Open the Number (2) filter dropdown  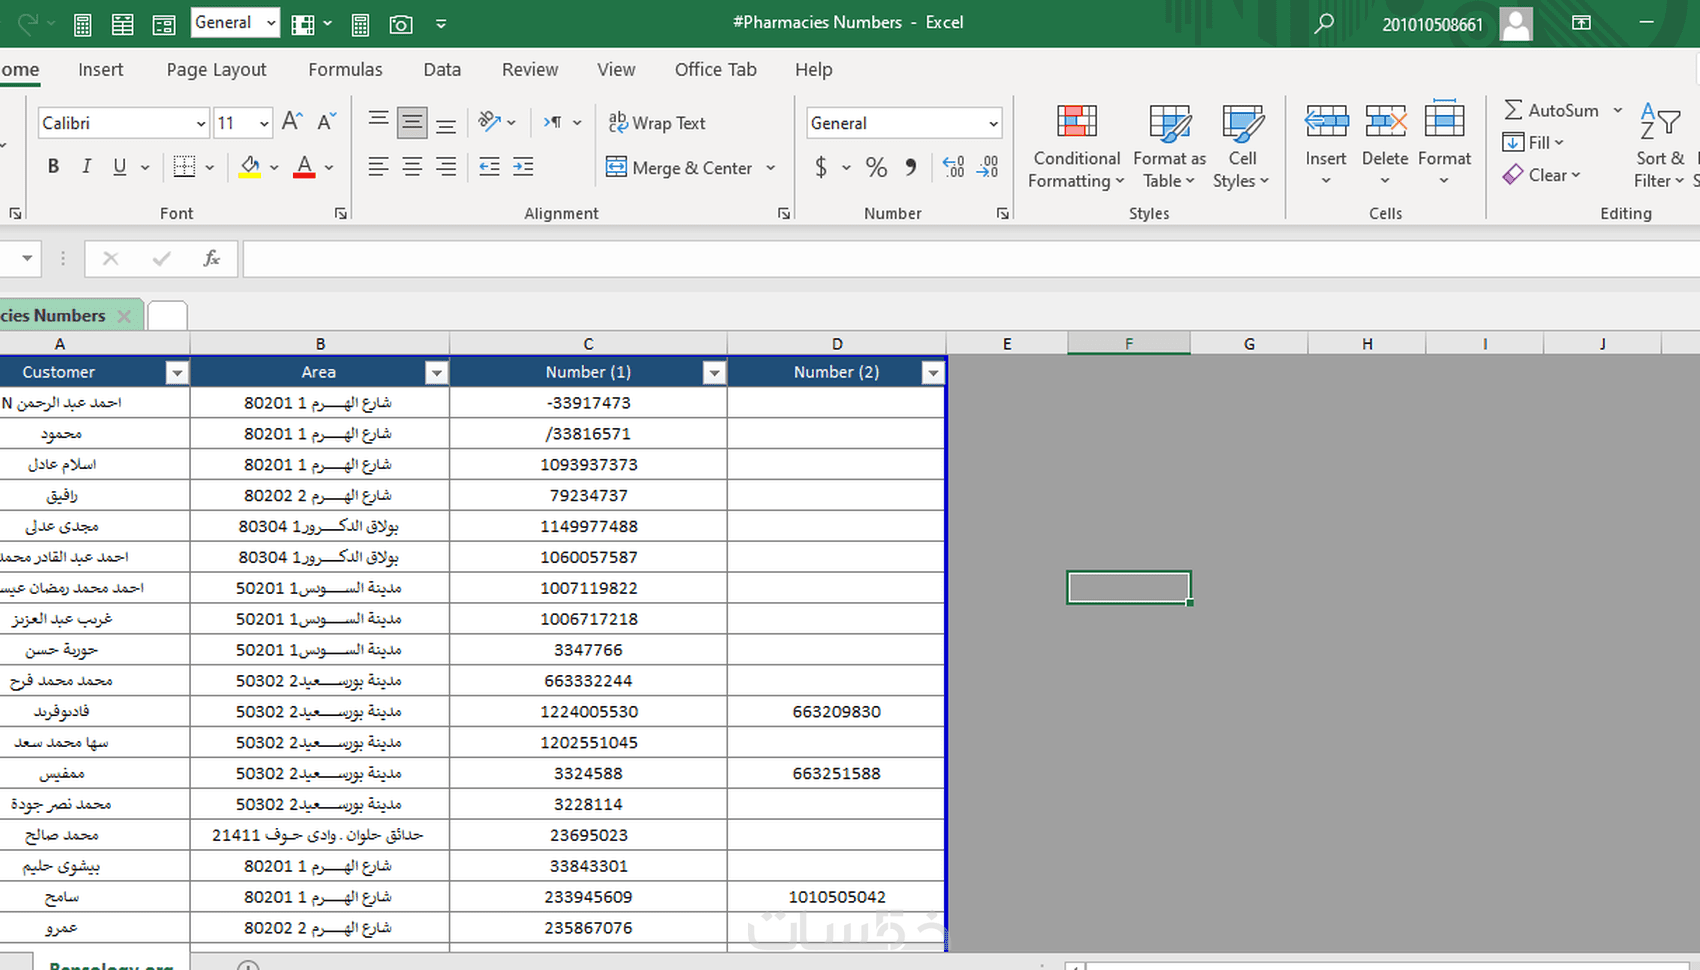(x=933, y=373)
